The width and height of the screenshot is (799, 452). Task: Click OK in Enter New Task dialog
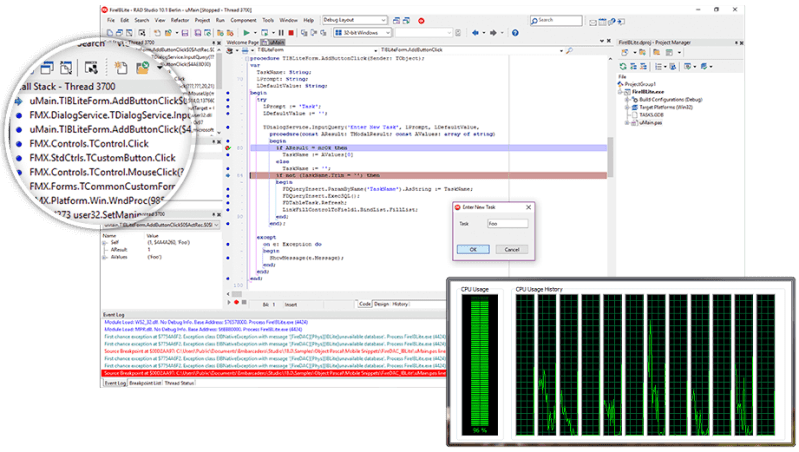click(473, 250)
